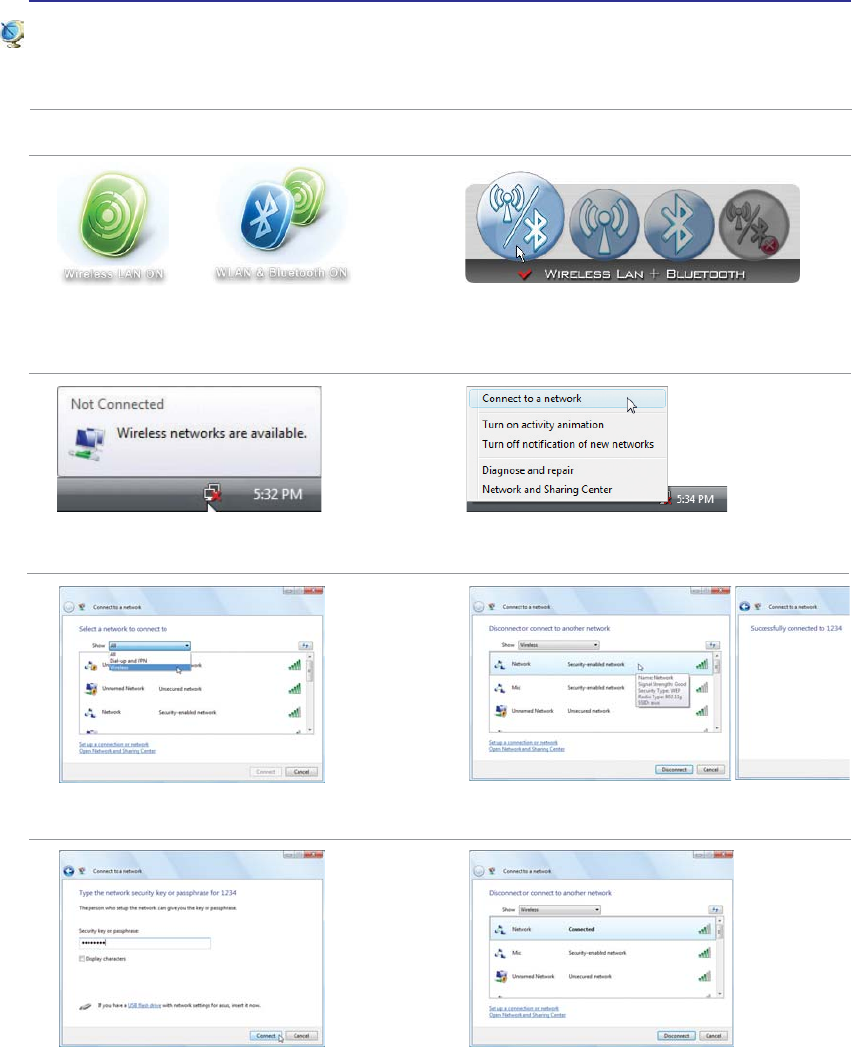Click the Network row icon in Select a network window

(91, 712)
